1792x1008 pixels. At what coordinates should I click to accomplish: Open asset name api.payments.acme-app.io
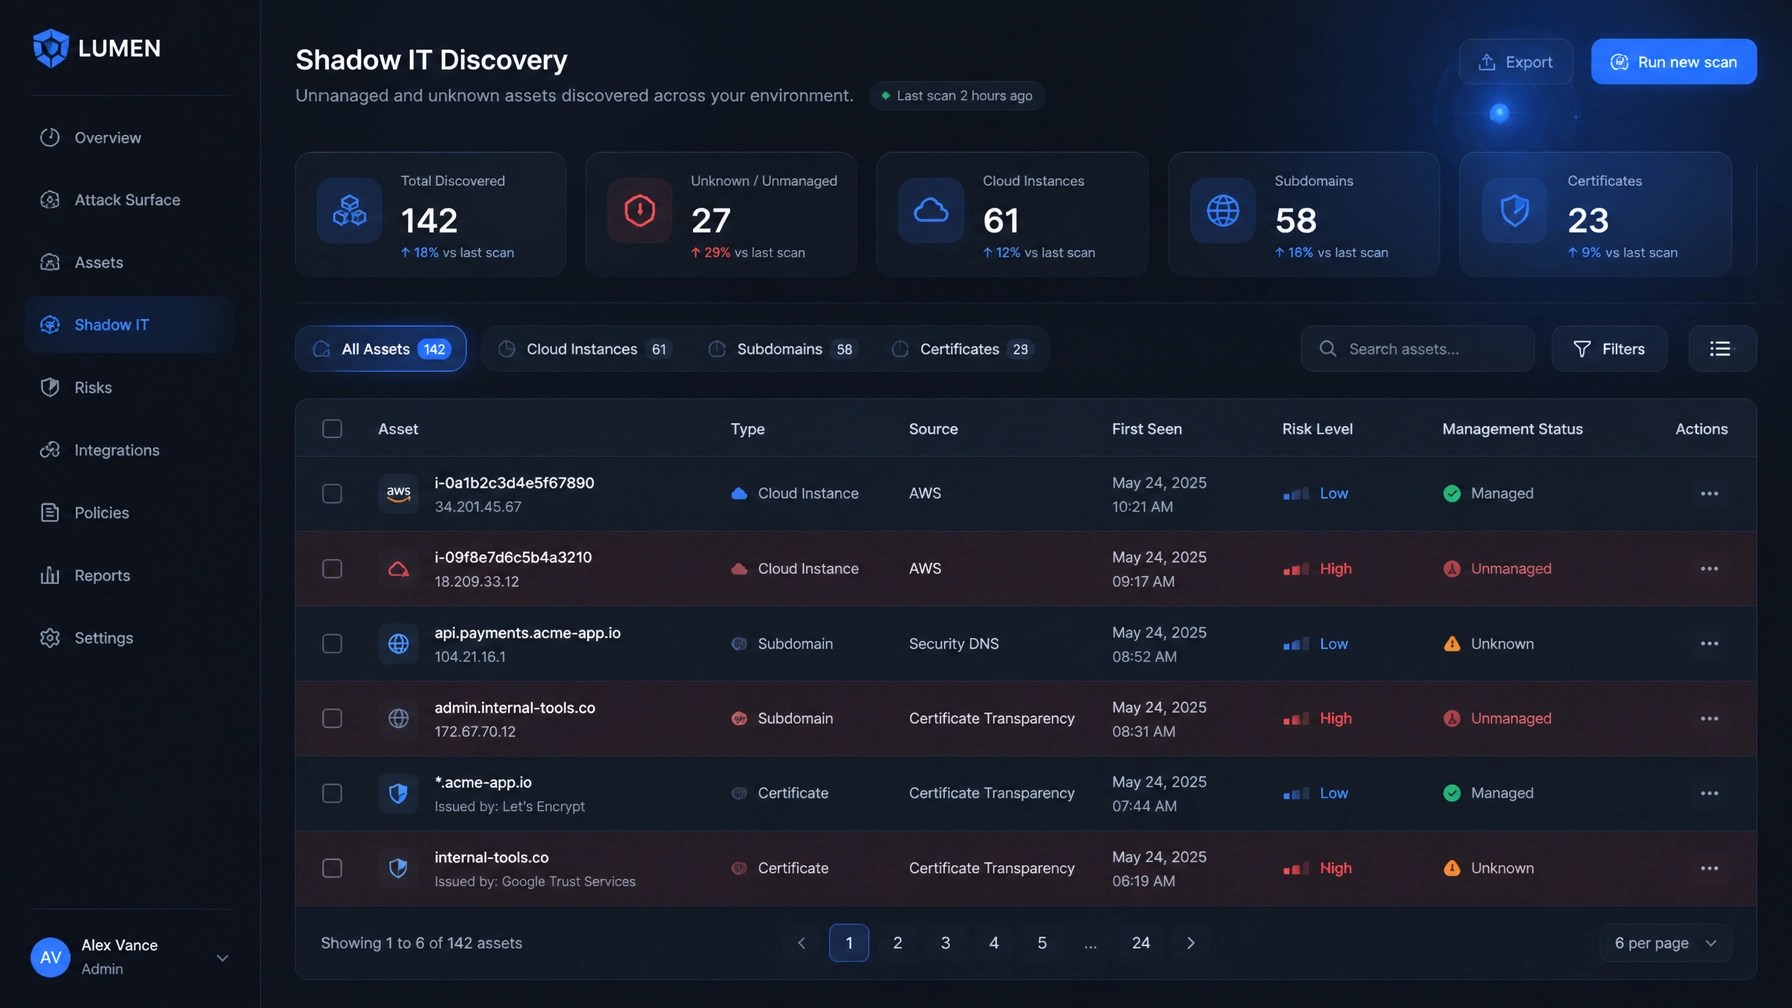coord(527,633)
